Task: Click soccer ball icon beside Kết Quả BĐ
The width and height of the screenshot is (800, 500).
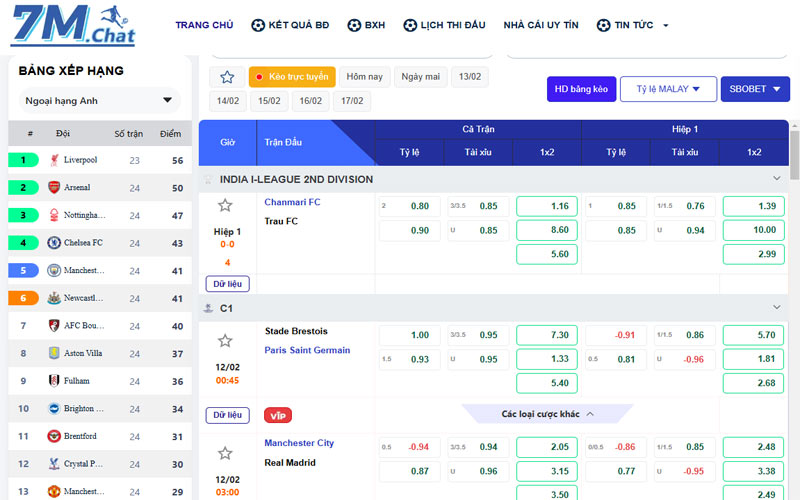Action: tap(258, 25)
